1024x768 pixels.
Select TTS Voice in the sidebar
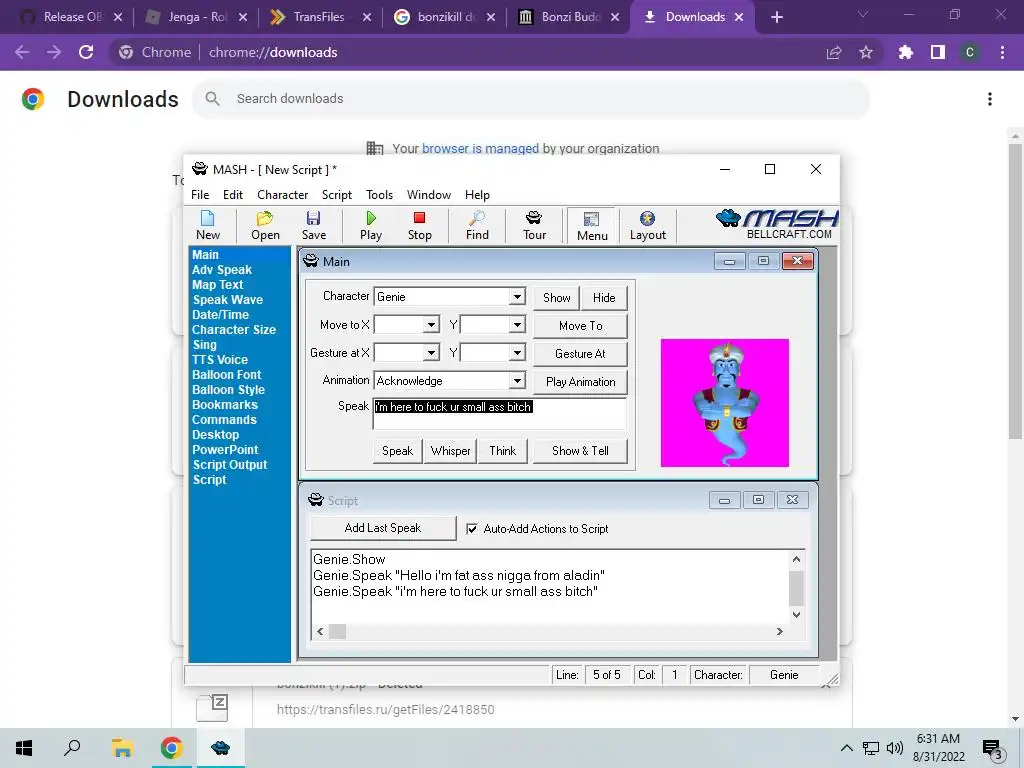tap(220, 360)
